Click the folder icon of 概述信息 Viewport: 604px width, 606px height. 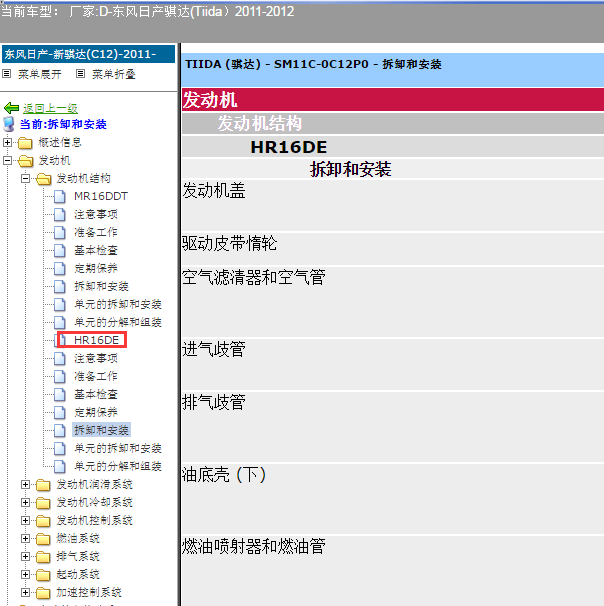[x=25, y=143]
